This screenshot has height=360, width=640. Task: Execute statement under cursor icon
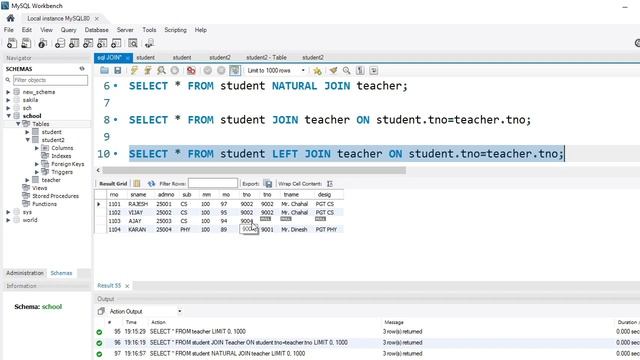click(148, 71)
